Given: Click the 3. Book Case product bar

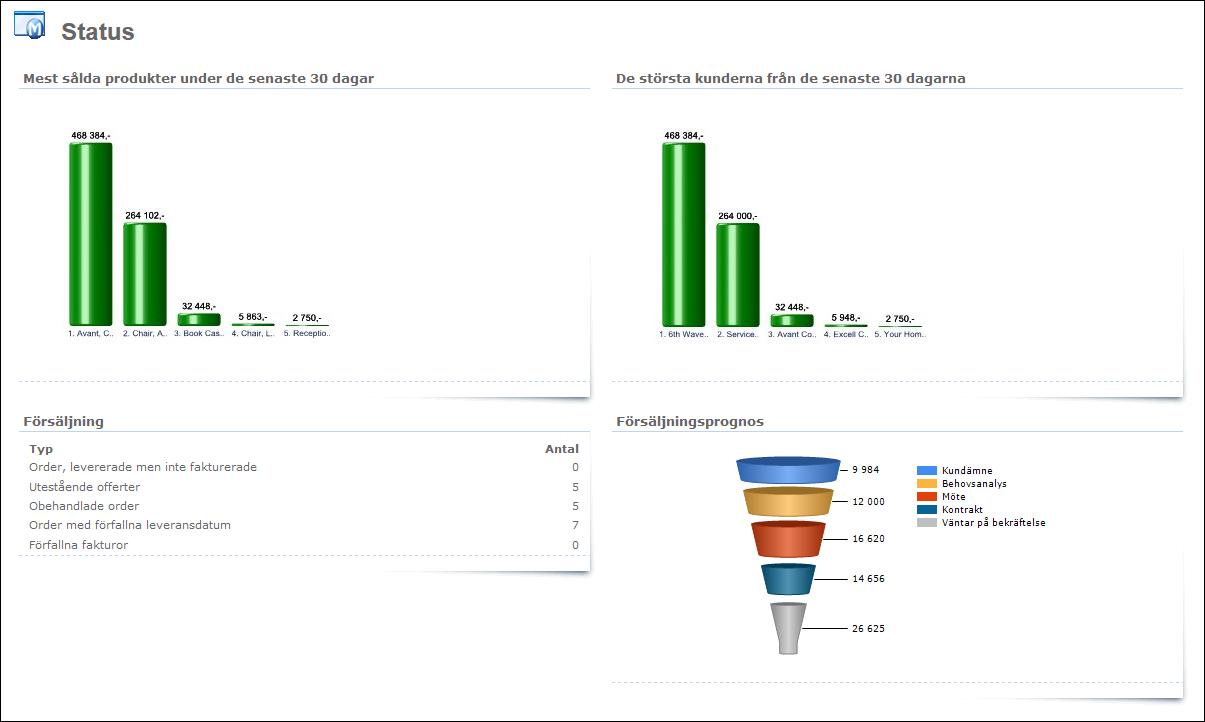Looking at the screenshot, I should point(199,319).
